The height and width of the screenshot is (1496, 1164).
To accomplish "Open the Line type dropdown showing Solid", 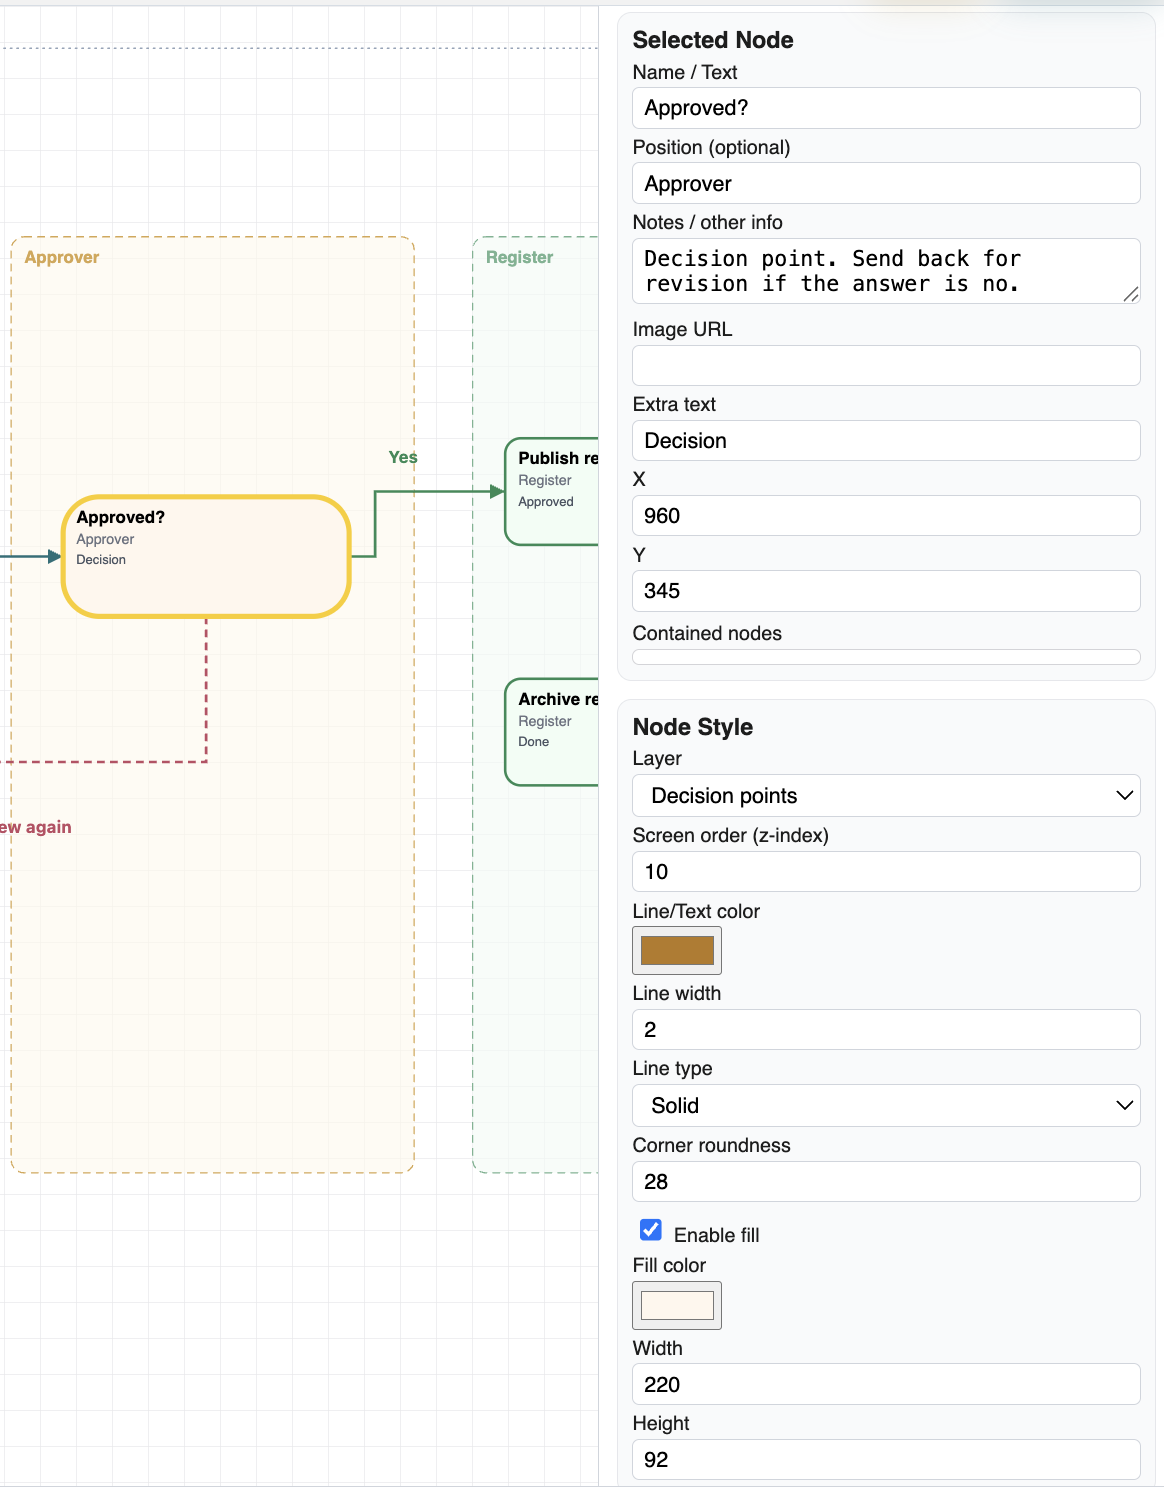I will point(886,1106).
